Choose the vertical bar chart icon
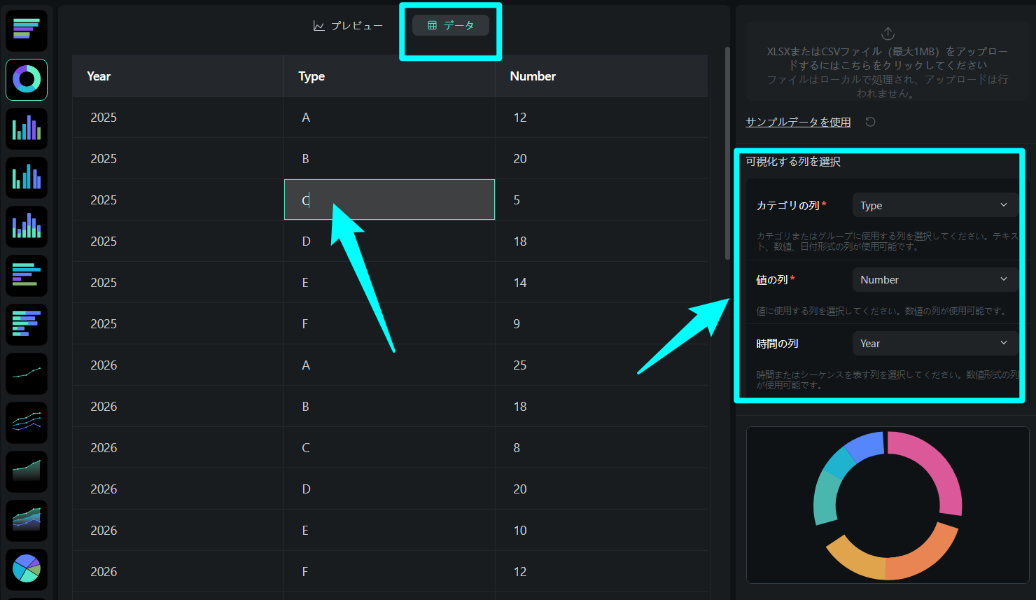 [25, 128]
